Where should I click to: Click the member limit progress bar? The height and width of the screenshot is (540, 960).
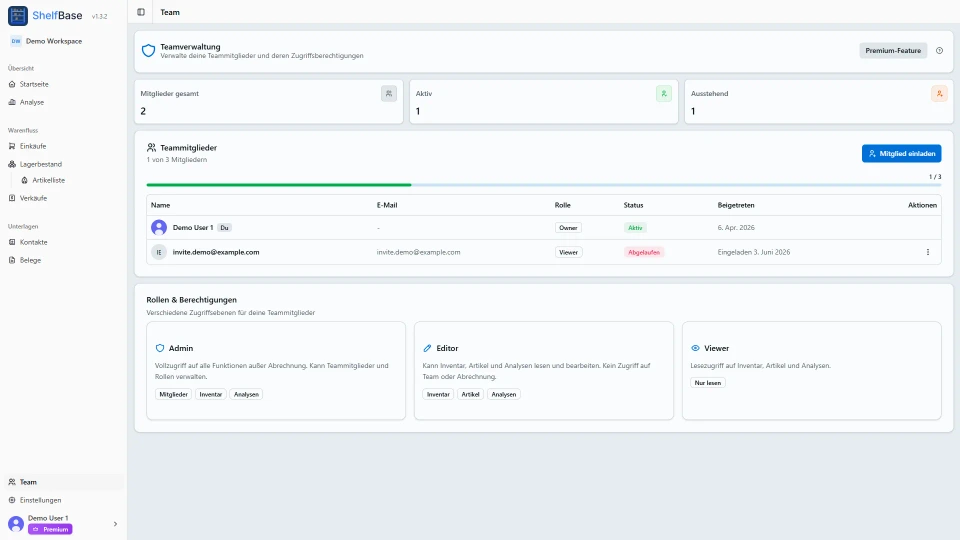click(544, 185)
